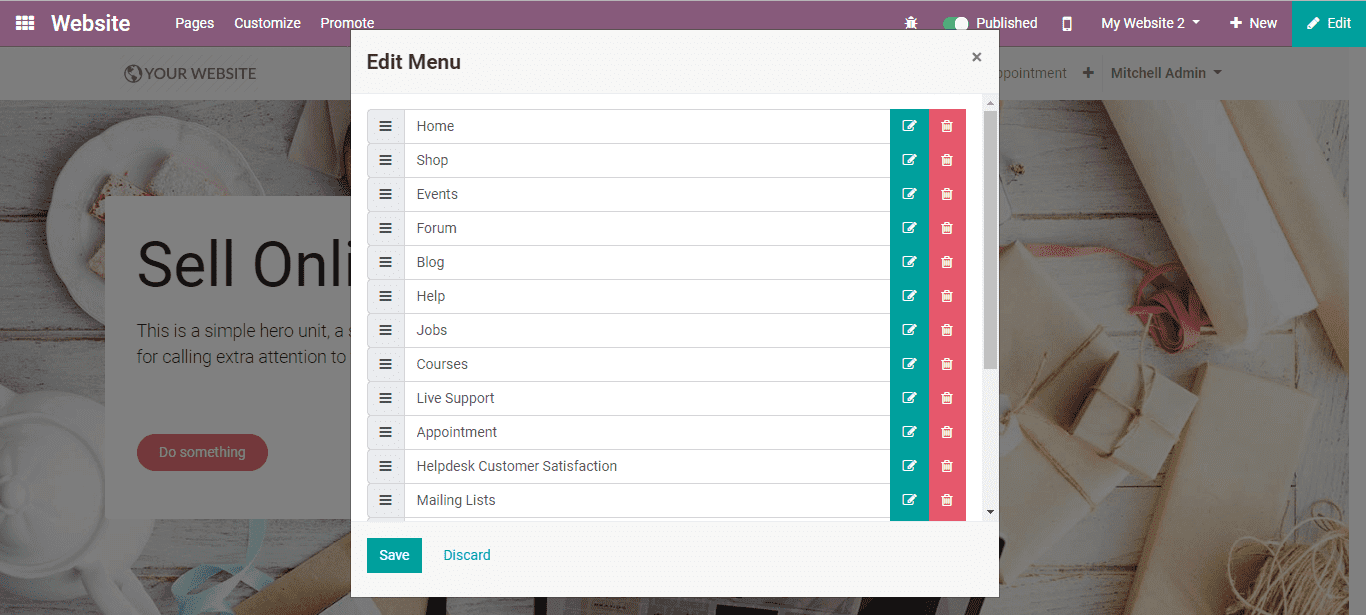Image resolution: width=1366 pixels, height=615 pixels.
Task: Edit the Shop menu entry
Action: pyautogui.click(x=909, y=160)
